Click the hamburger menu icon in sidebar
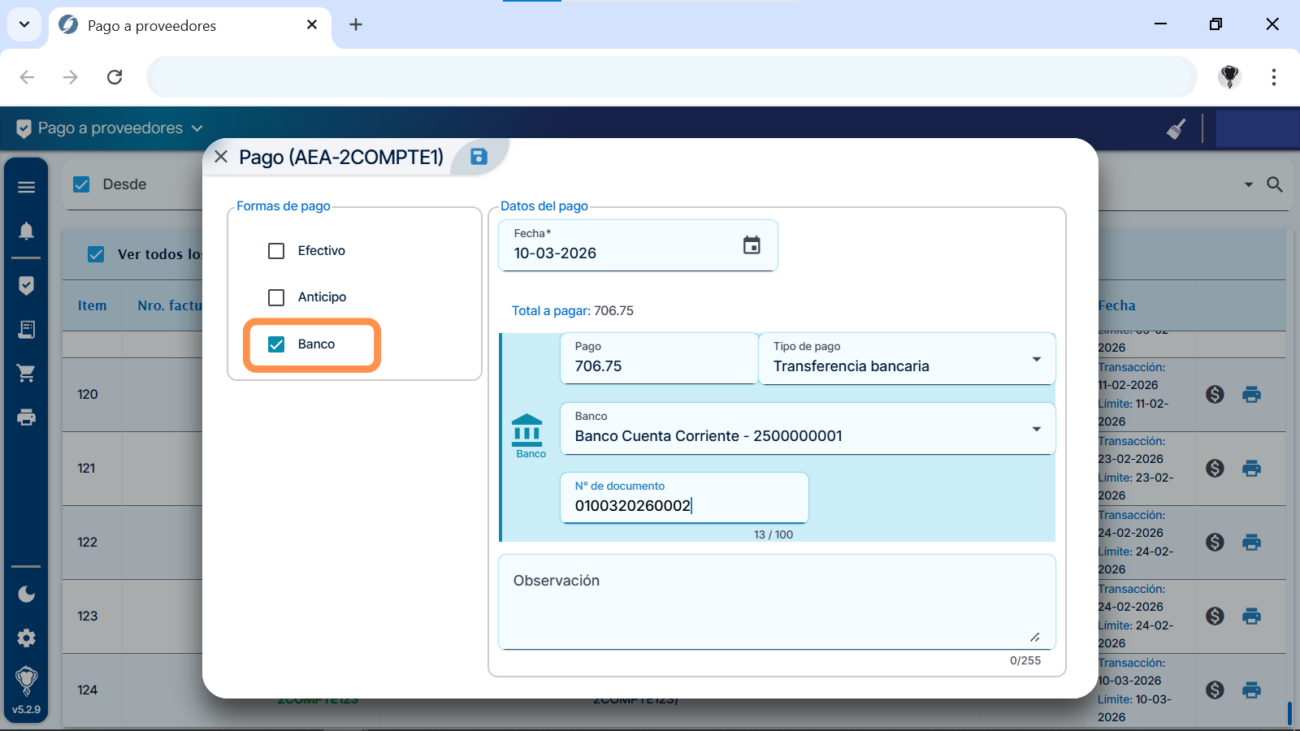The width and height of the screenshot is (1300, 731). 27,187
